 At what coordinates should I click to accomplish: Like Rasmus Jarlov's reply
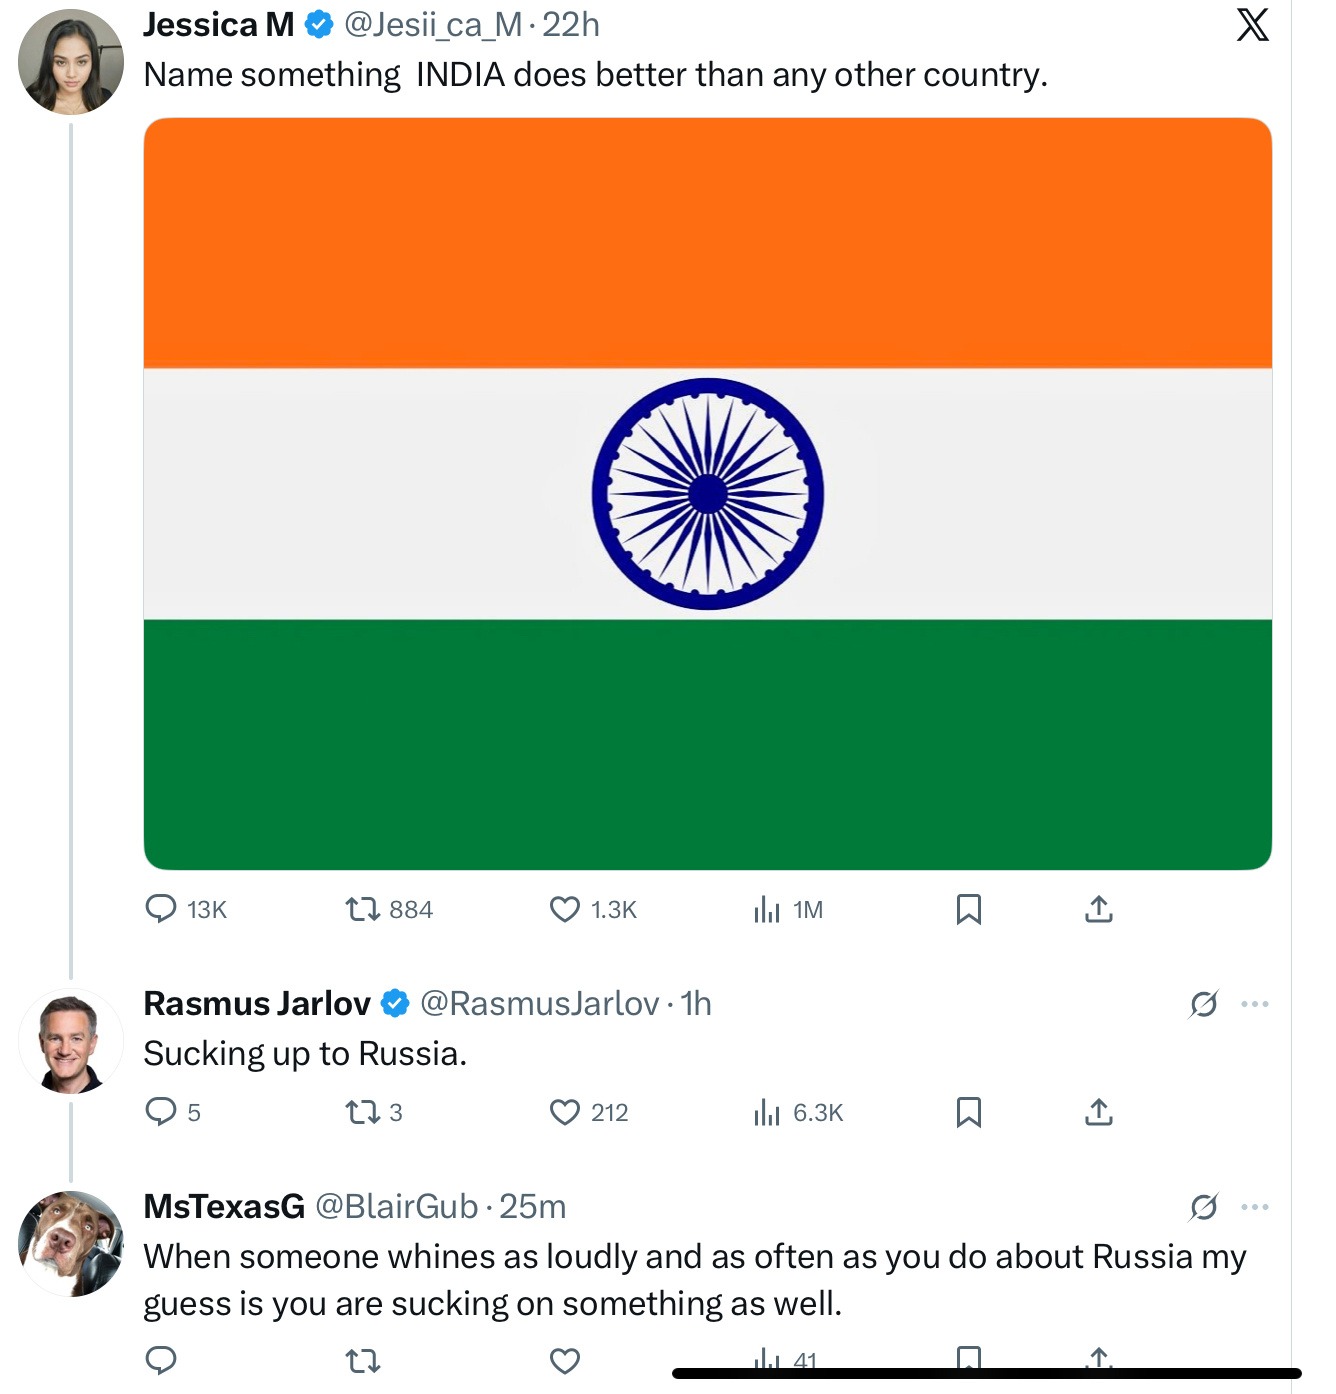(565, 1112)
